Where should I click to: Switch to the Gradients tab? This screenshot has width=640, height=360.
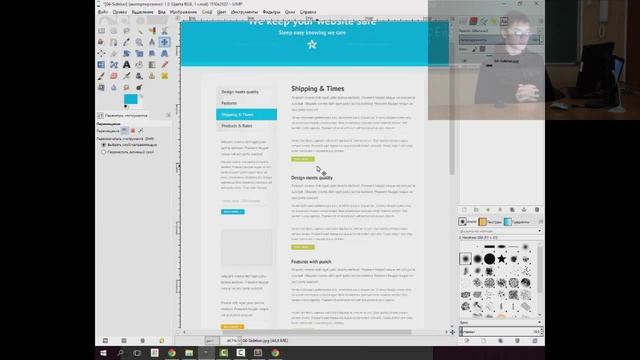(517, 222)
